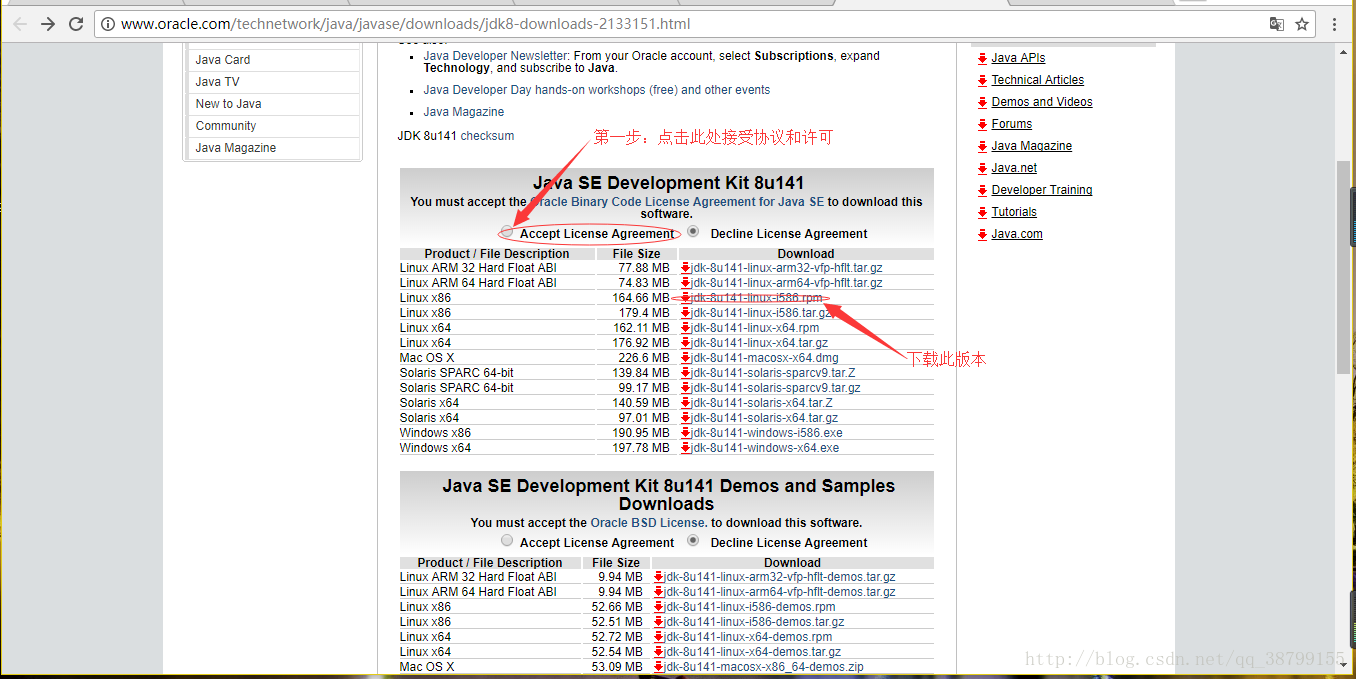Reload the page with refresh icon
The image size is (1356, 679).
(x=76, y=24)
